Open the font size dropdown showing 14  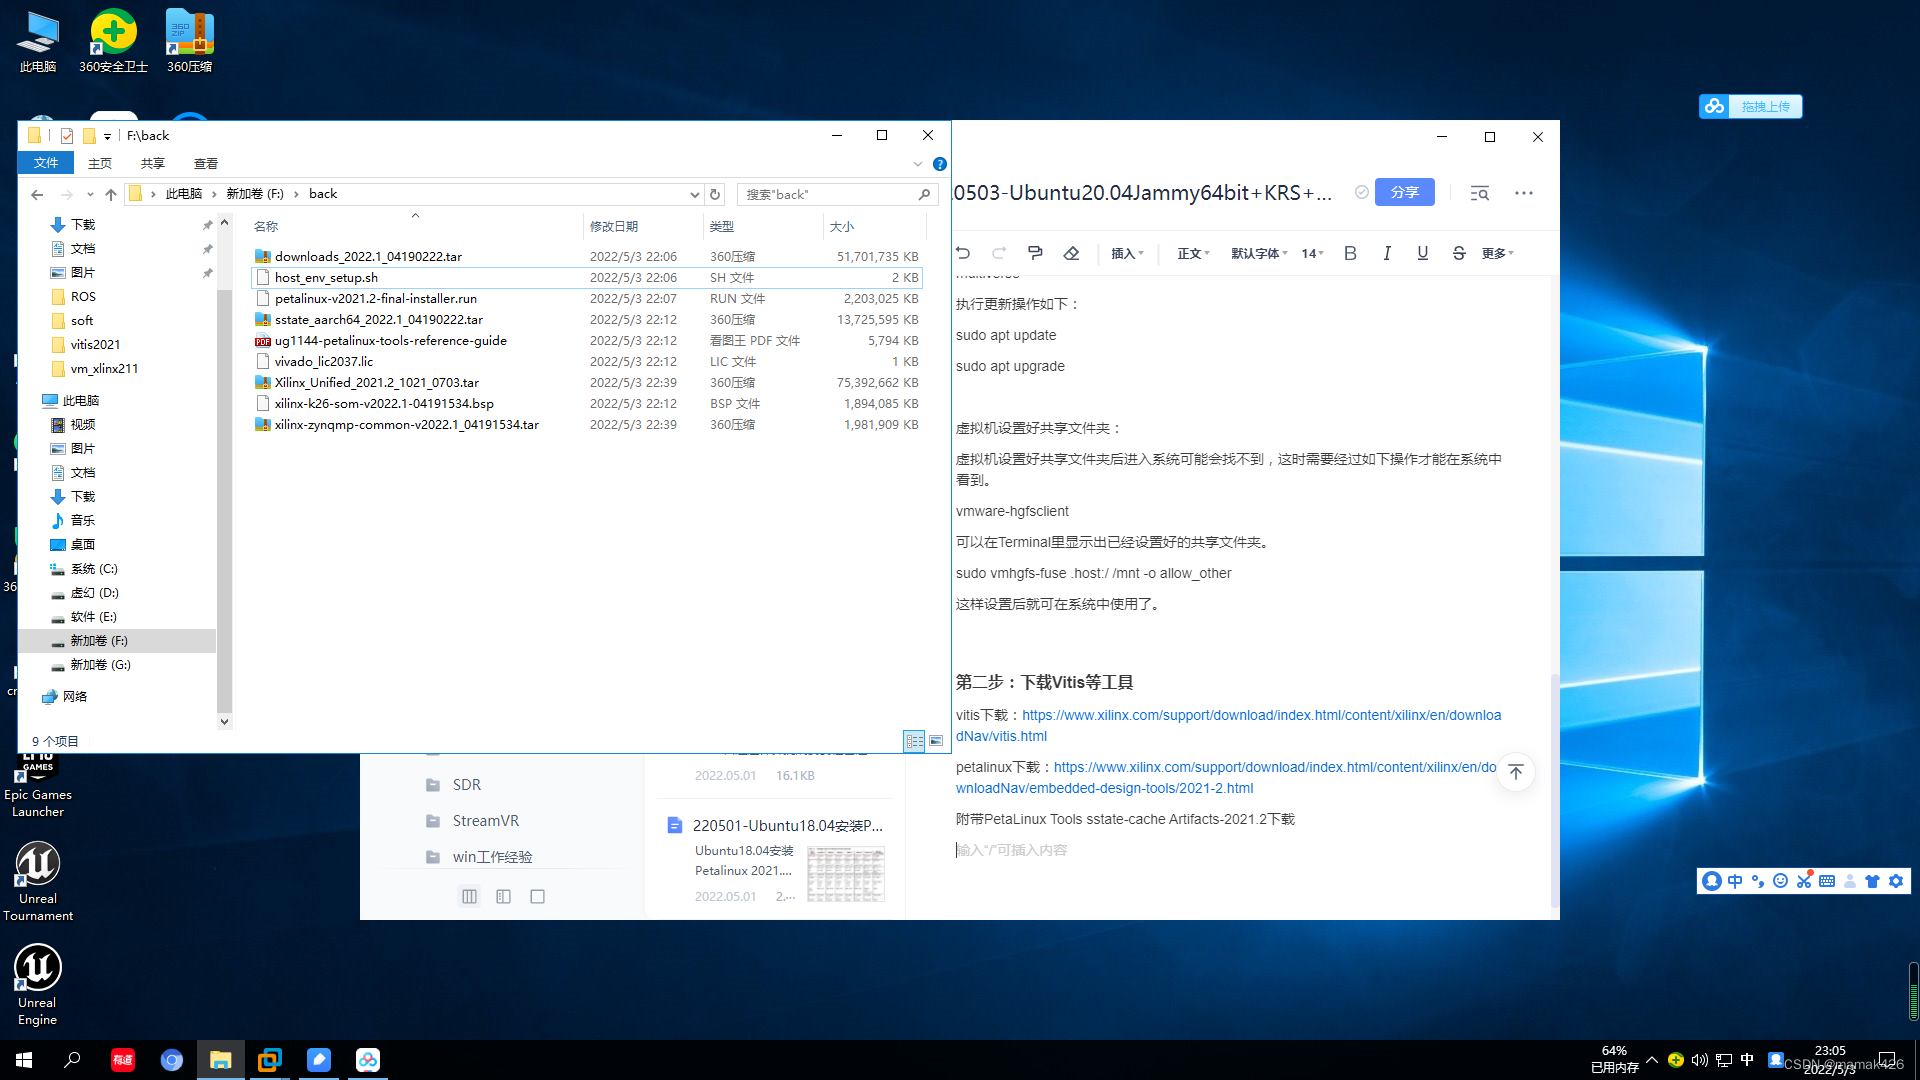1311,253
